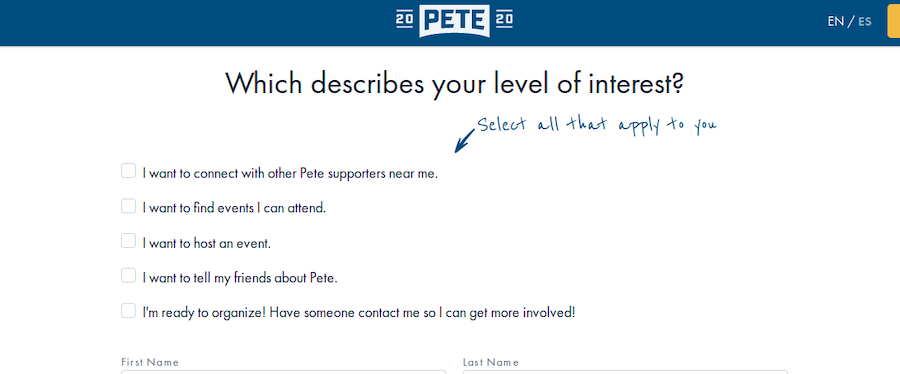Click the PETE banner logo in header
Viewport: 900px width, 374px height.
pos(455,21)
